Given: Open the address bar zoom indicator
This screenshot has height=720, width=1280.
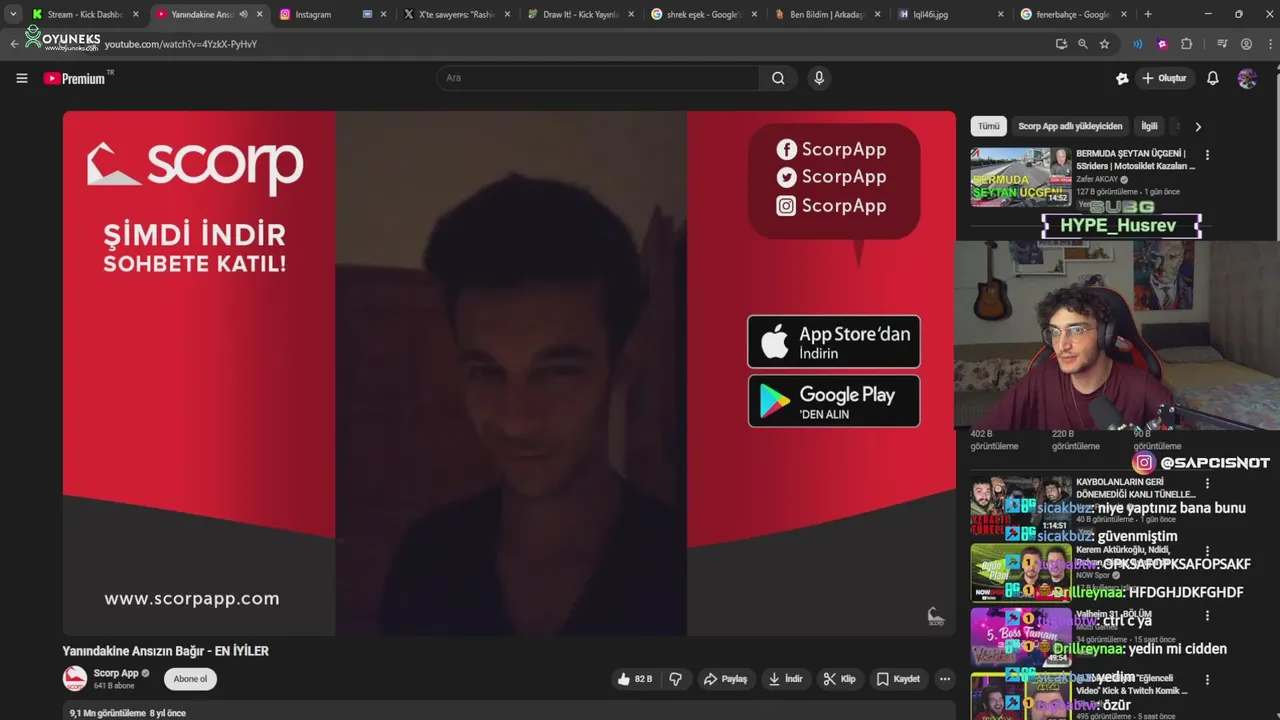Looking at the screenshot, I should 1082,44.
